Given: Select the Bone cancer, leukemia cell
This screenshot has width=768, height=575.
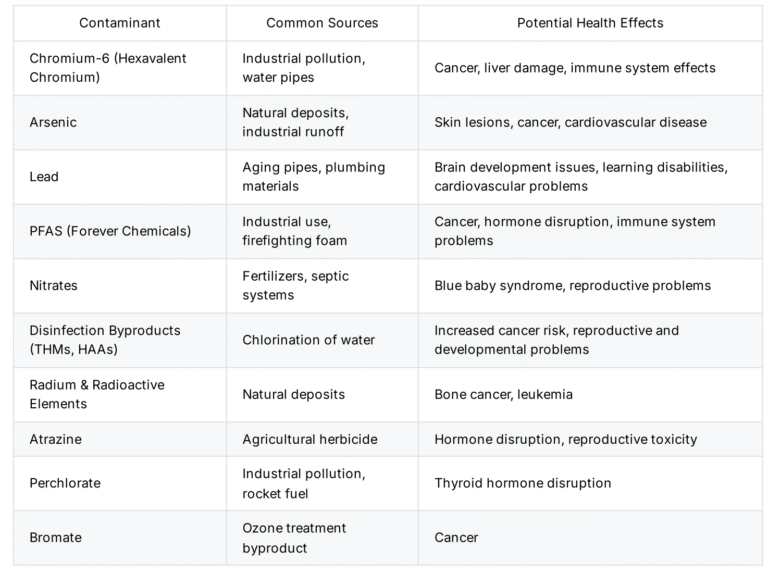Looking at the screenshot, I should click(590, 394).
